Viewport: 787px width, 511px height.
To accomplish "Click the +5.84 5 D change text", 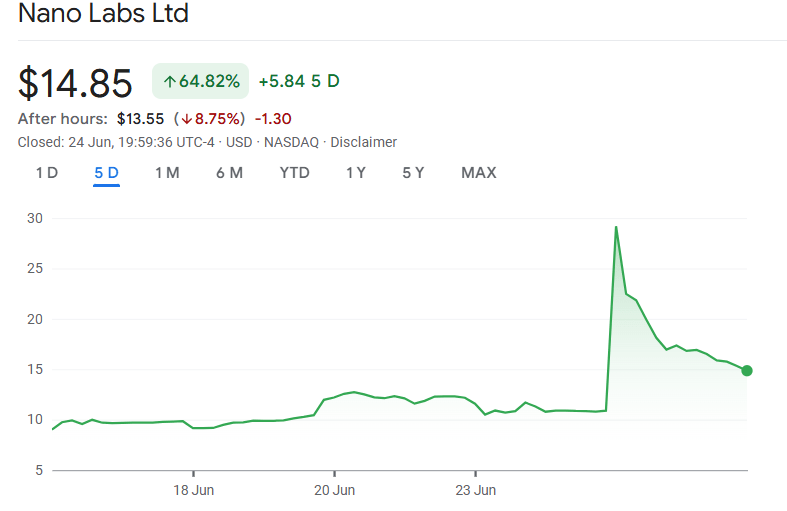I will coord(299,81).
